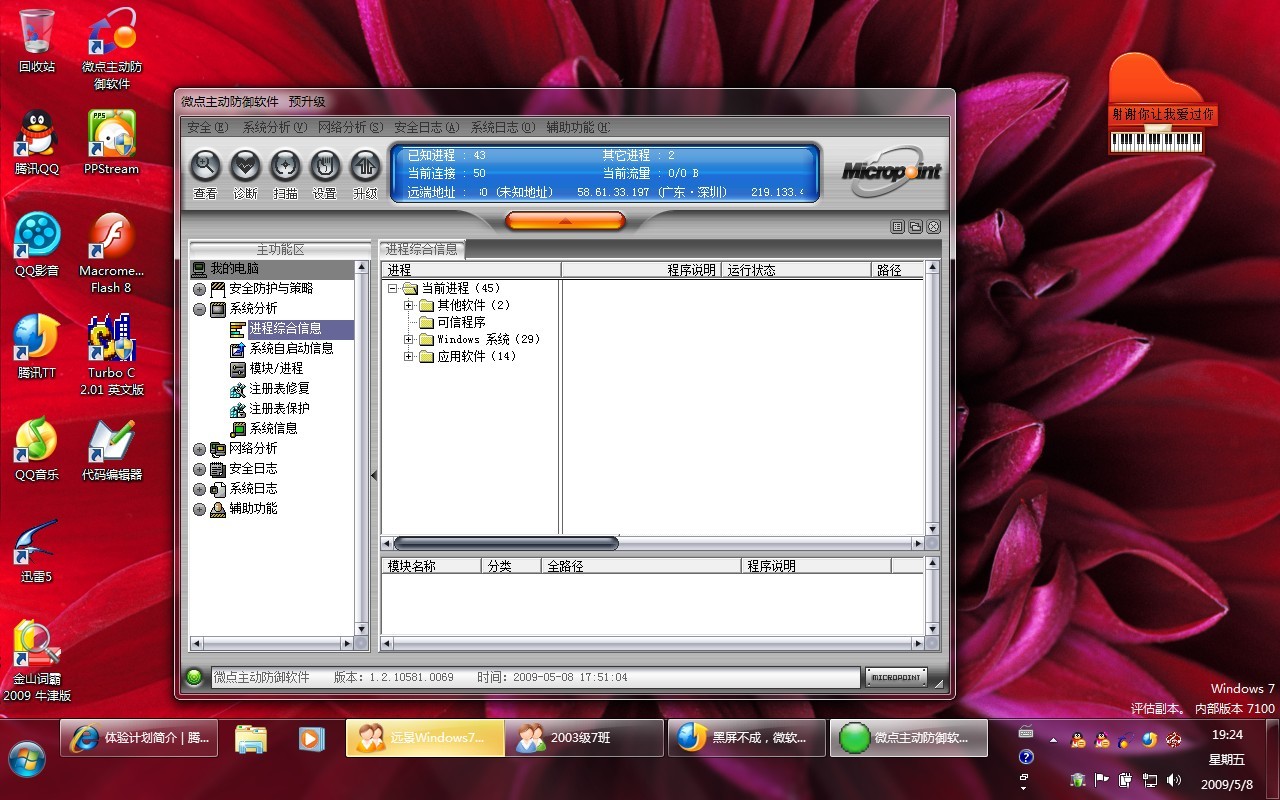Open 腾讯QQ desktop shortcut
The image size is (1280, 800).
point(37,143)
